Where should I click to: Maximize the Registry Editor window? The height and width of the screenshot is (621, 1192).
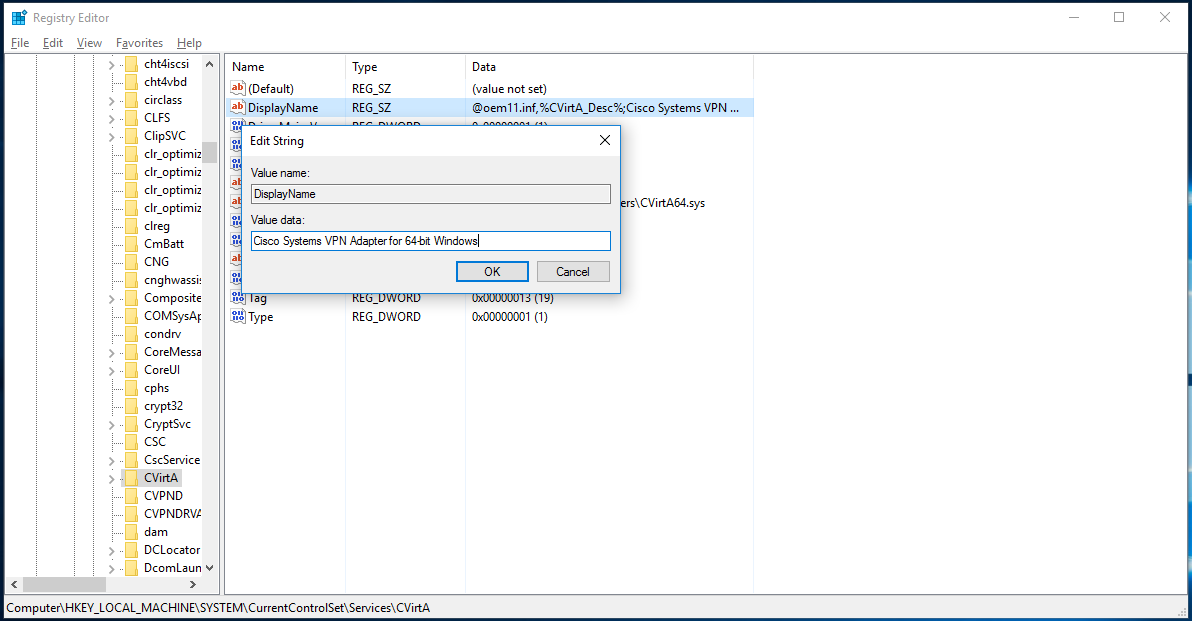[1119, 17]
